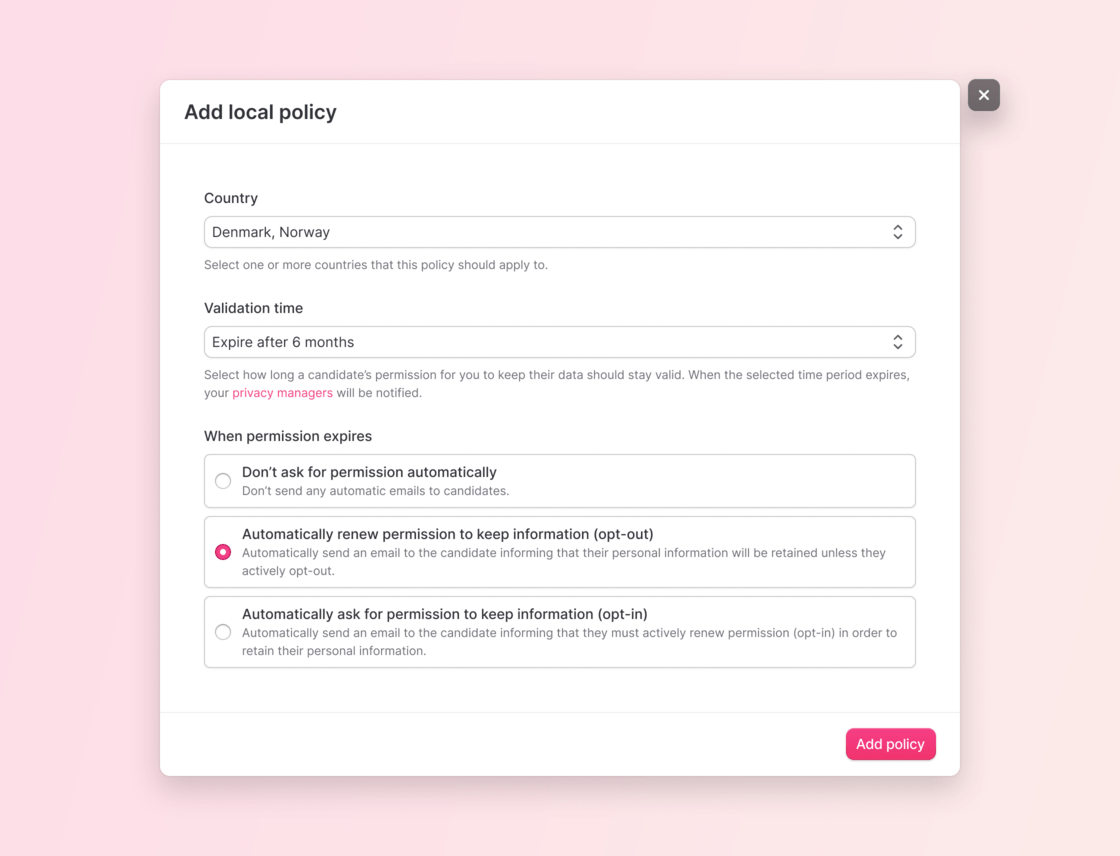Select the opt-in ask for permission radio button
The height and width of the screenshot is (856, 1120).
click(x=223, y=632)
